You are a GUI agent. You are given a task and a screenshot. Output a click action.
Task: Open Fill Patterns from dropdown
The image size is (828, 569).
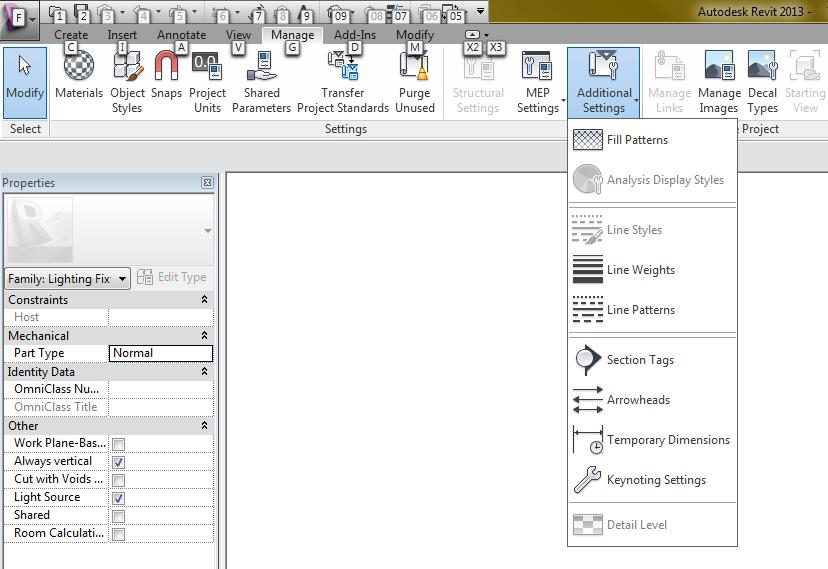coord(652,140)
